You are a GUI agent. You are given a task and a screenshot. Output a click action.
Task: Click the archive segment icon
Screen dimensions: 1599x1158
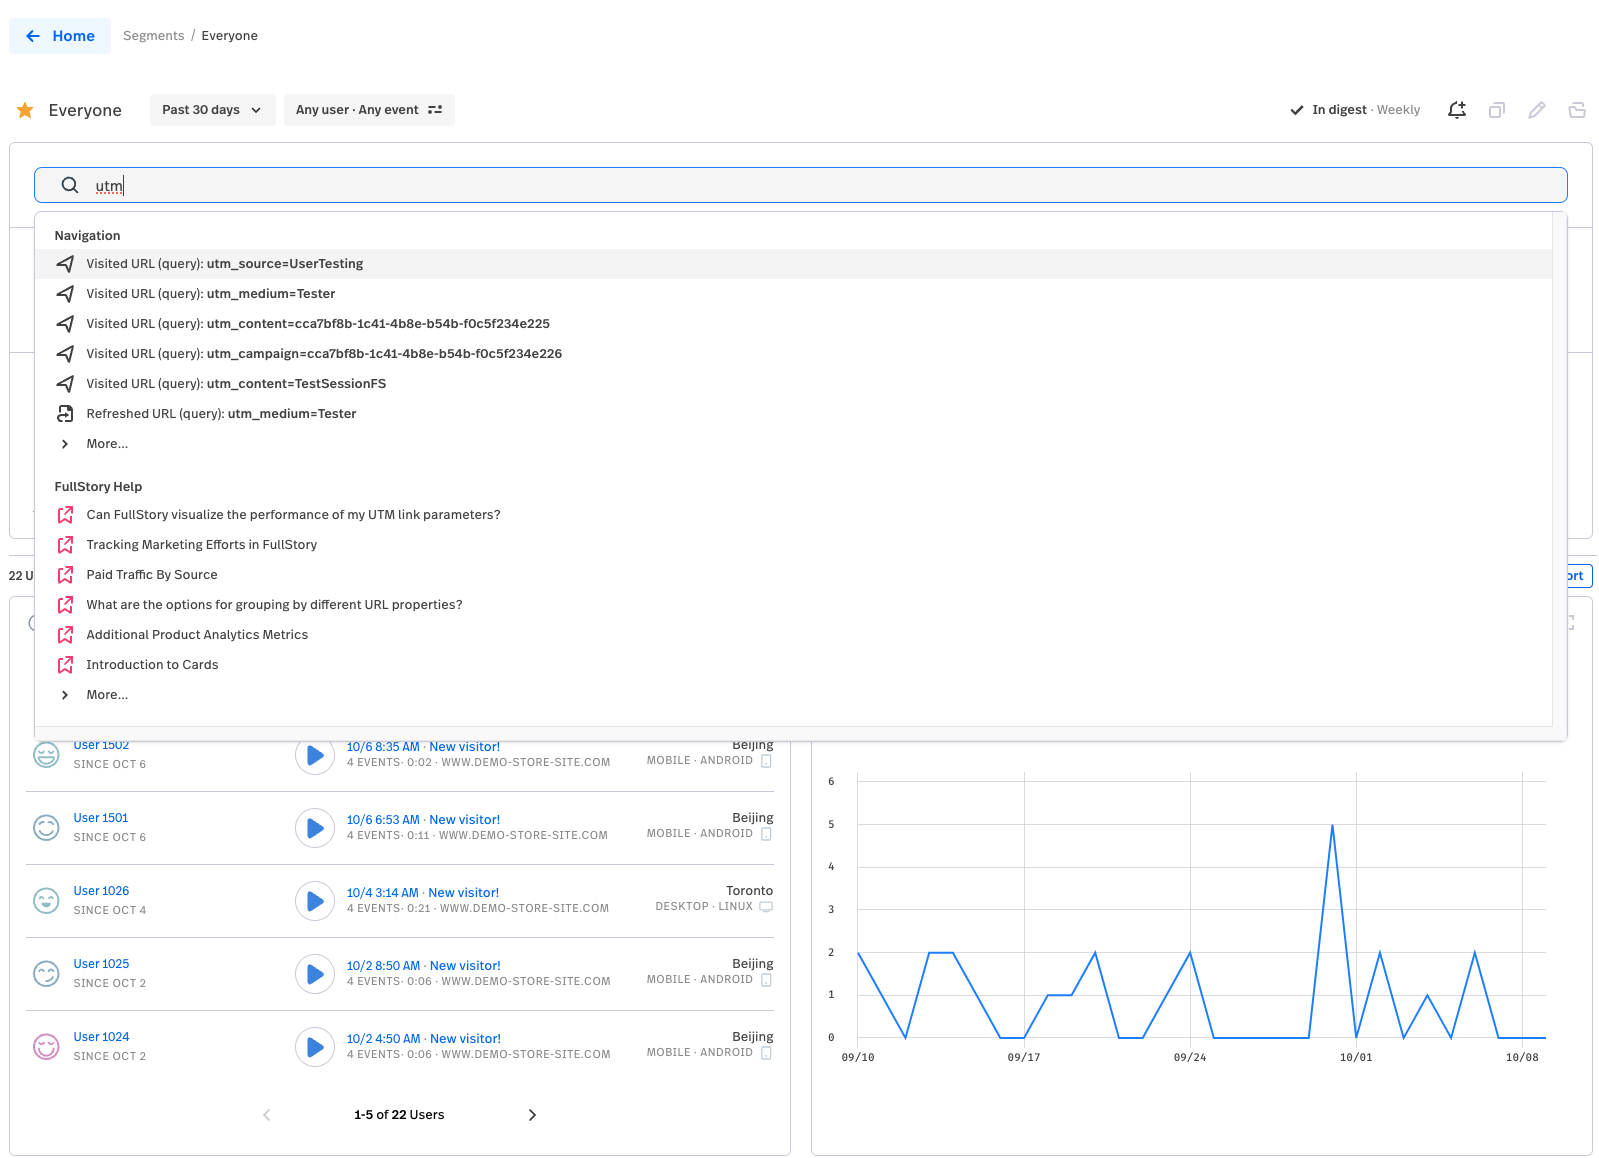coord(1577,110)
